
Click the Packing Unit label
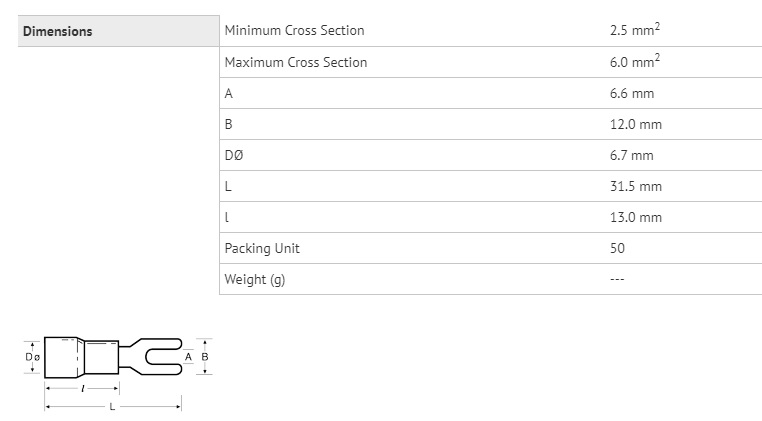pyautogui.click(x=261, y=248)
